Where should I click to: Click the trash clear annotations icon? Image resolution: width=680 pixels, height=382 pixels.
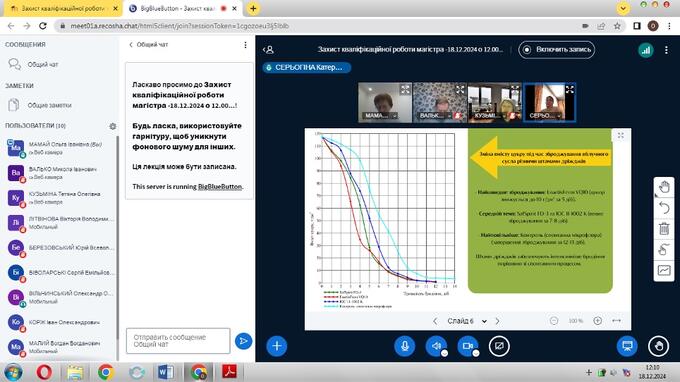[664, 229]
